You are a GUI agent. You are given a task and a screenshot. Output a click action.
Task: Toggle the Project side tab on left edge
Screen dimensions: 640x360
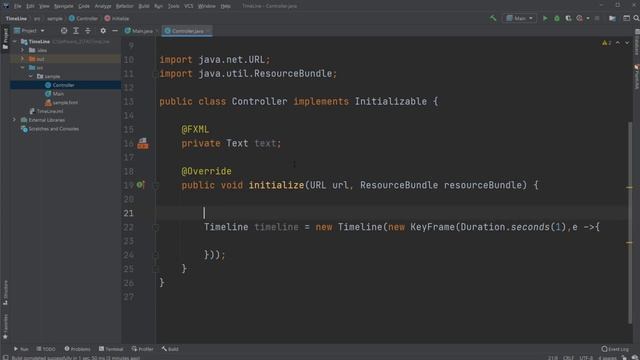pyautogui.click(x=5, y=39)
